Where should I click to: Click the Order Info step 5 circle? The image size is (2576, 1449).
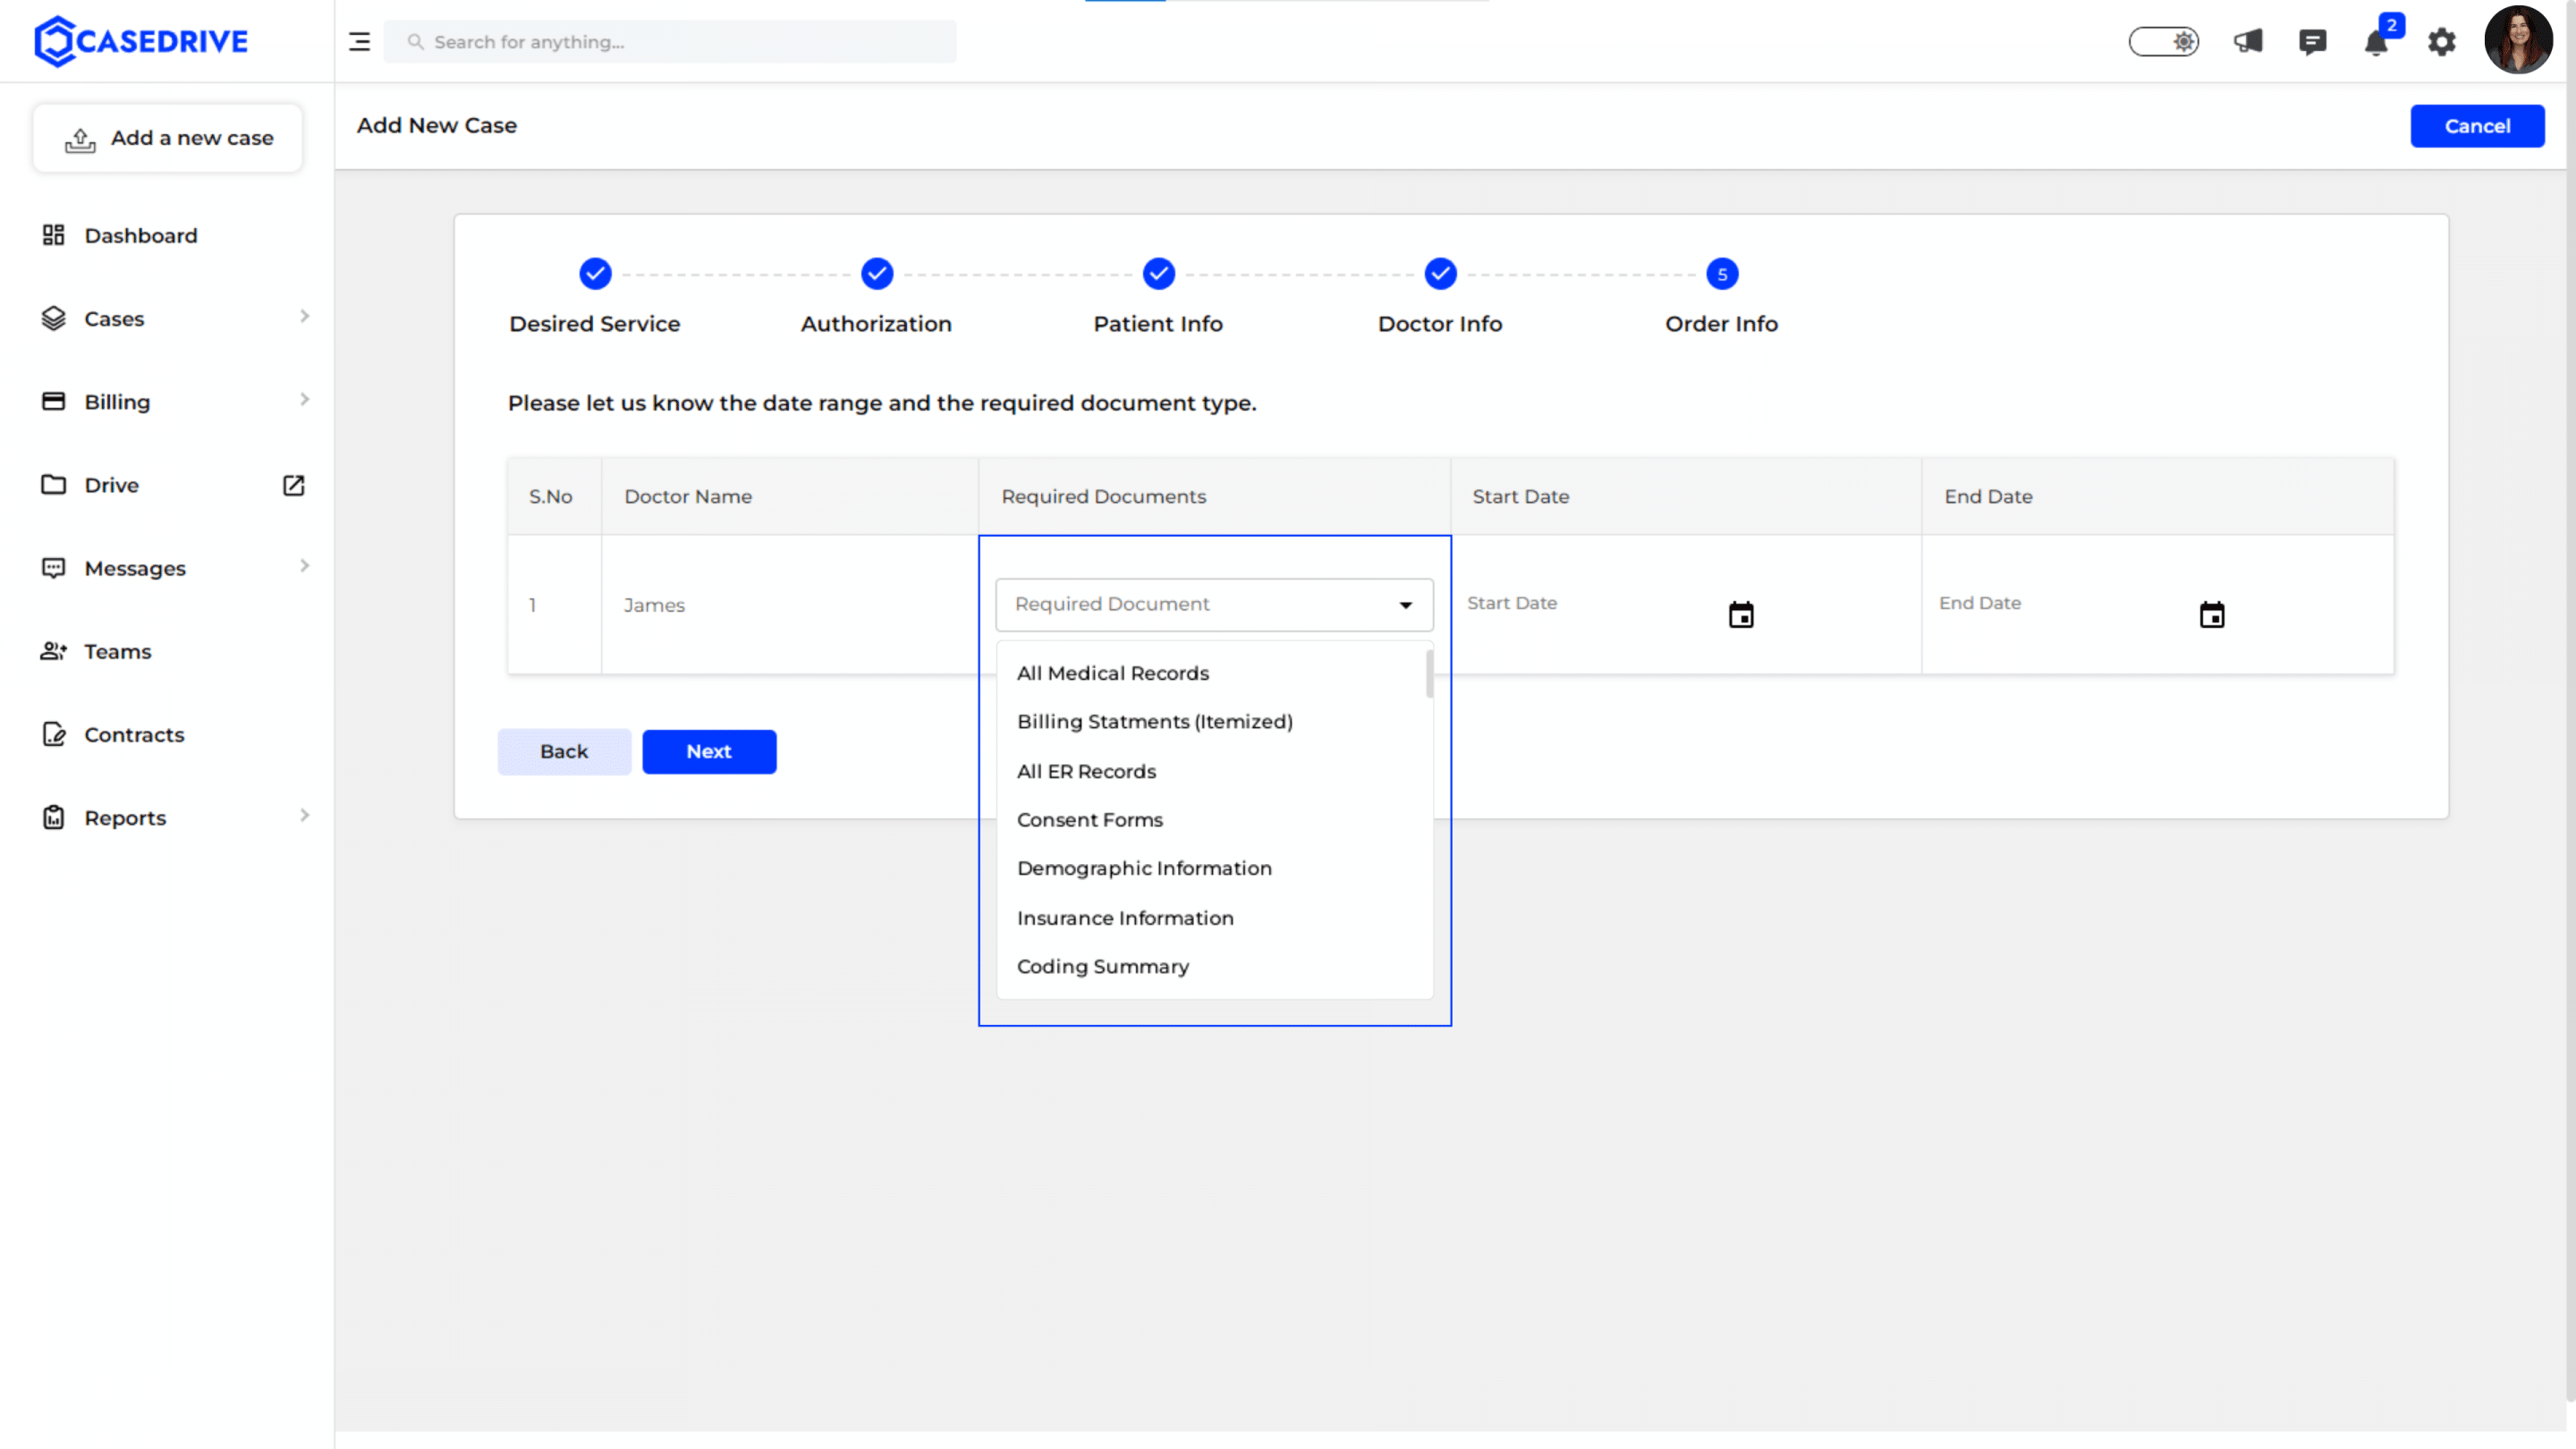tap(1722, 273)
